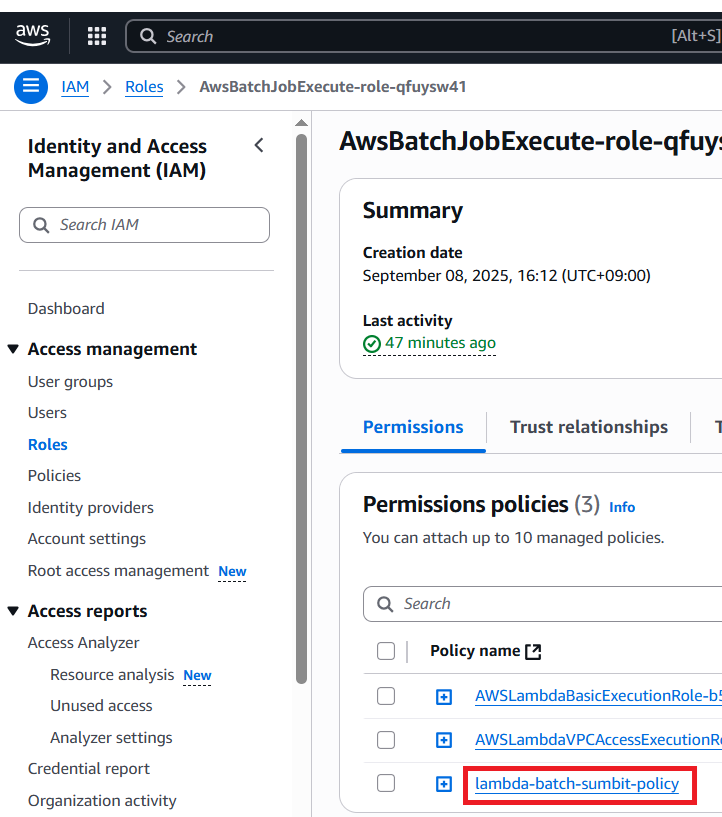This screenshot has width=722, height=817.
Task: Click the Search IAM input field
Action: [x=145, y=225]
